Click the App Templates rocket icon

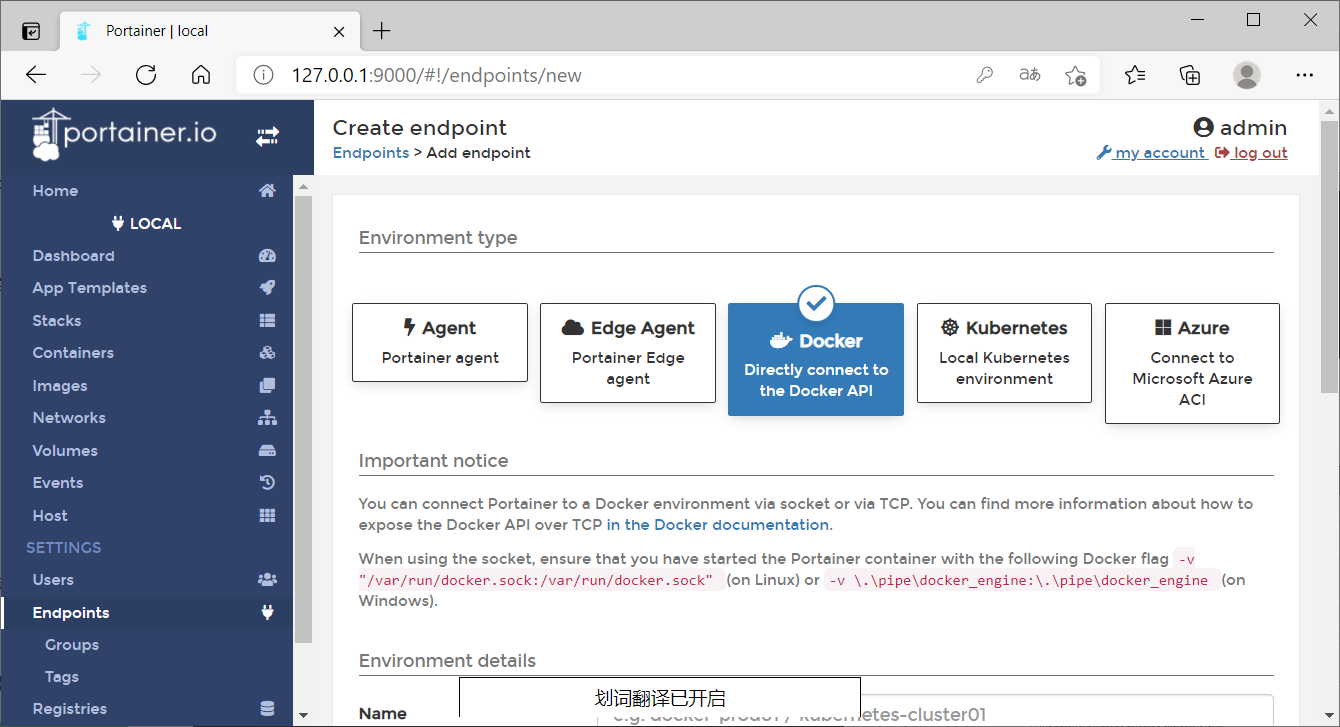tap(267, 288)
